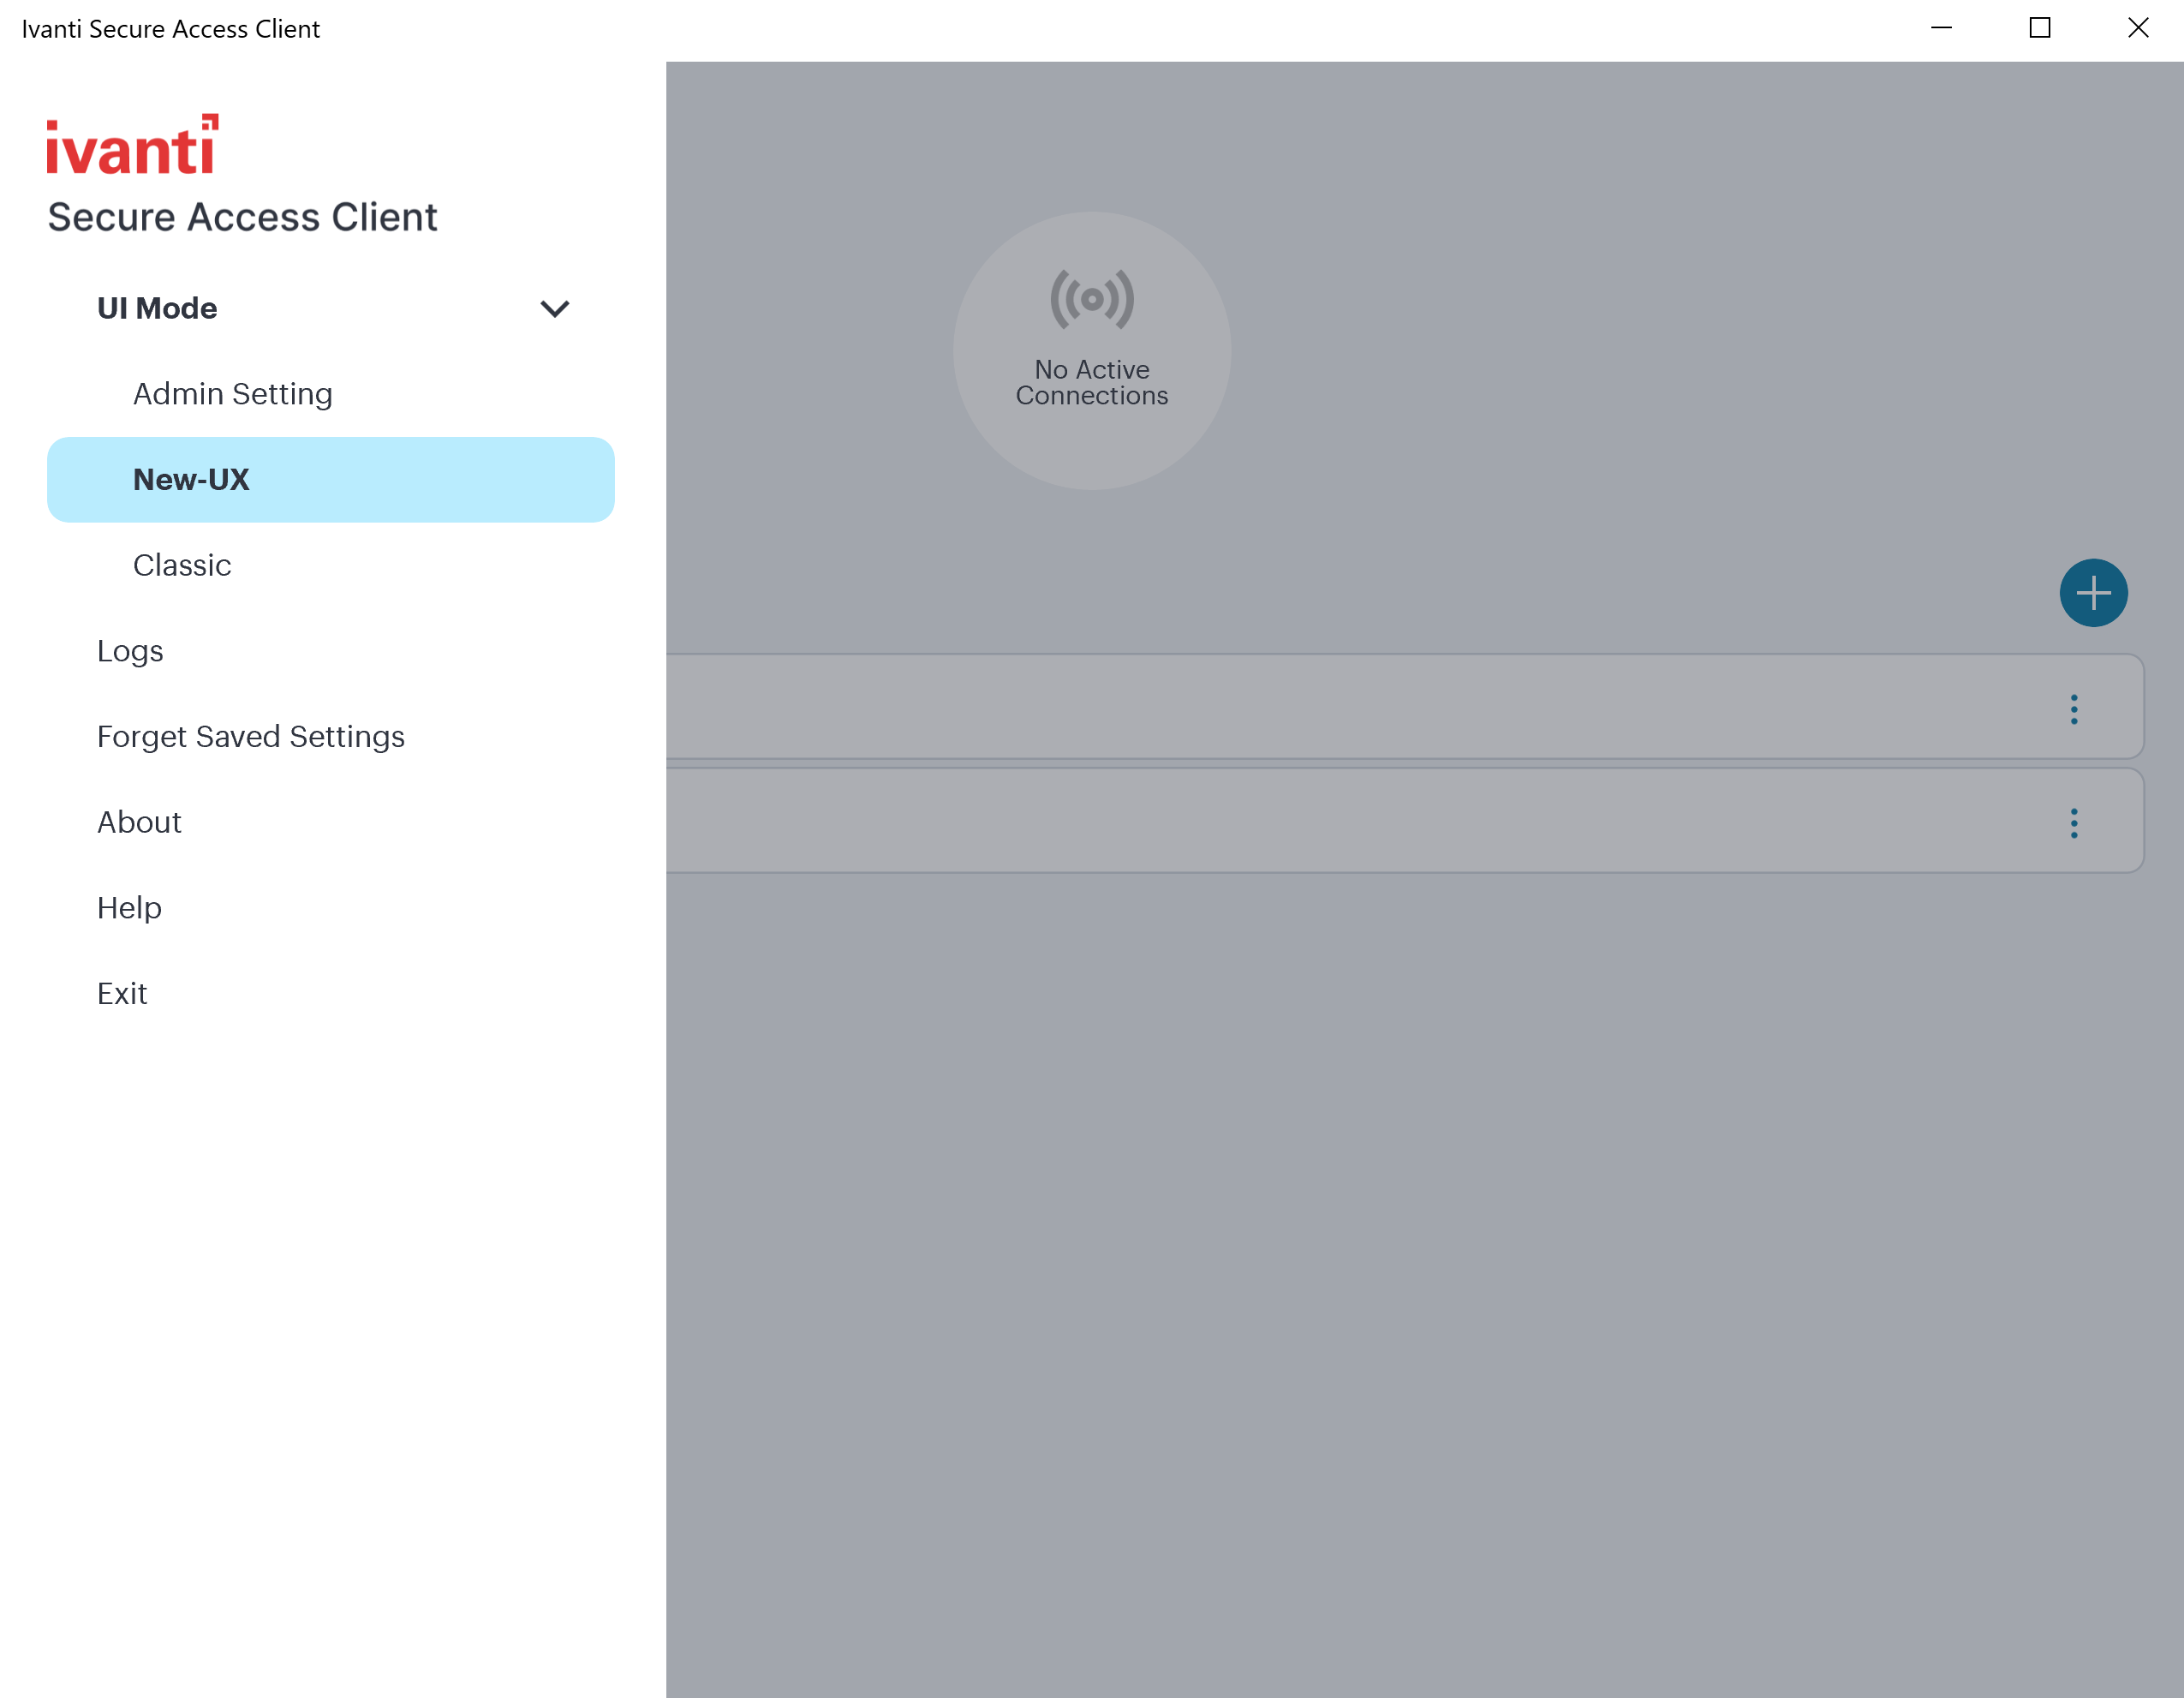Click Forget Saved Settings
This screenshot has height=1698, width=2184.
pos(250,737)
